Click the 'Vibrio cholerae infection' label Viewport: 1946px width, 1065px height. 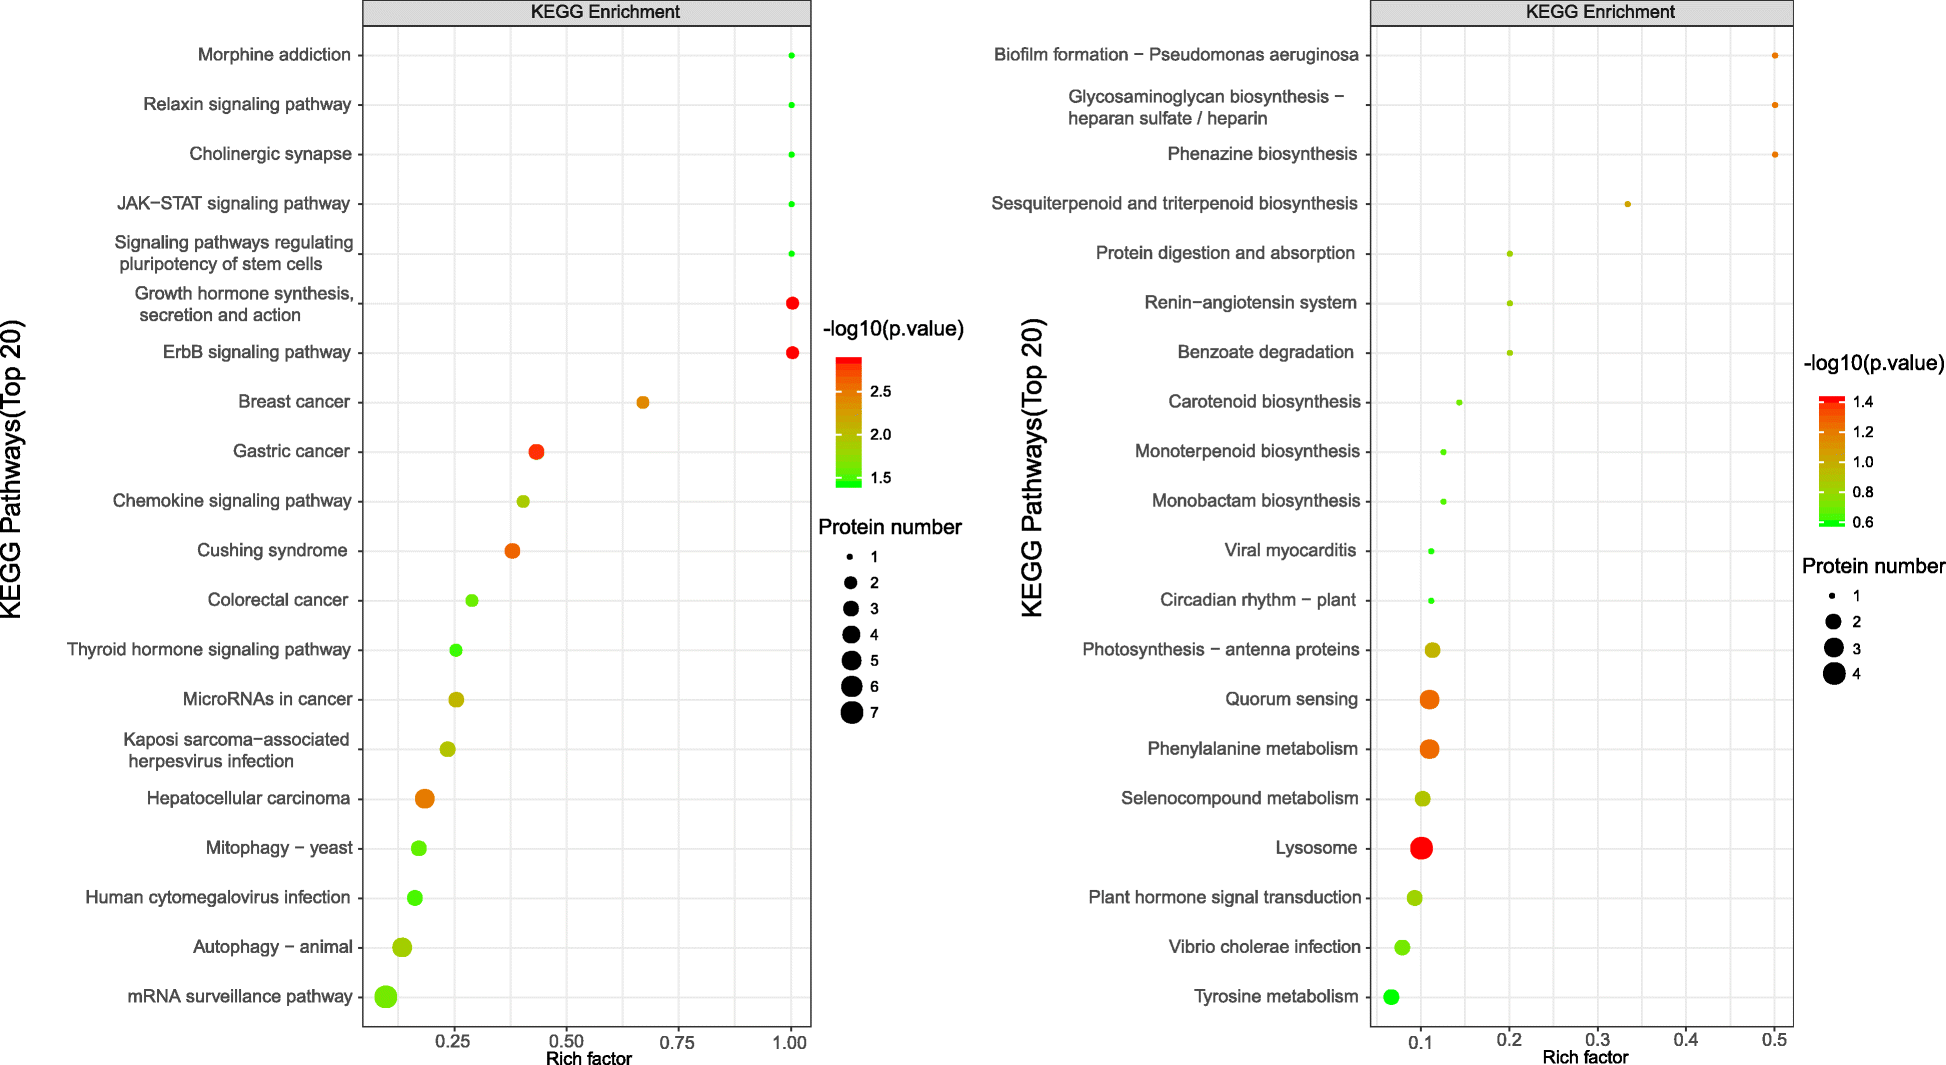click(x=1265, y=947)
